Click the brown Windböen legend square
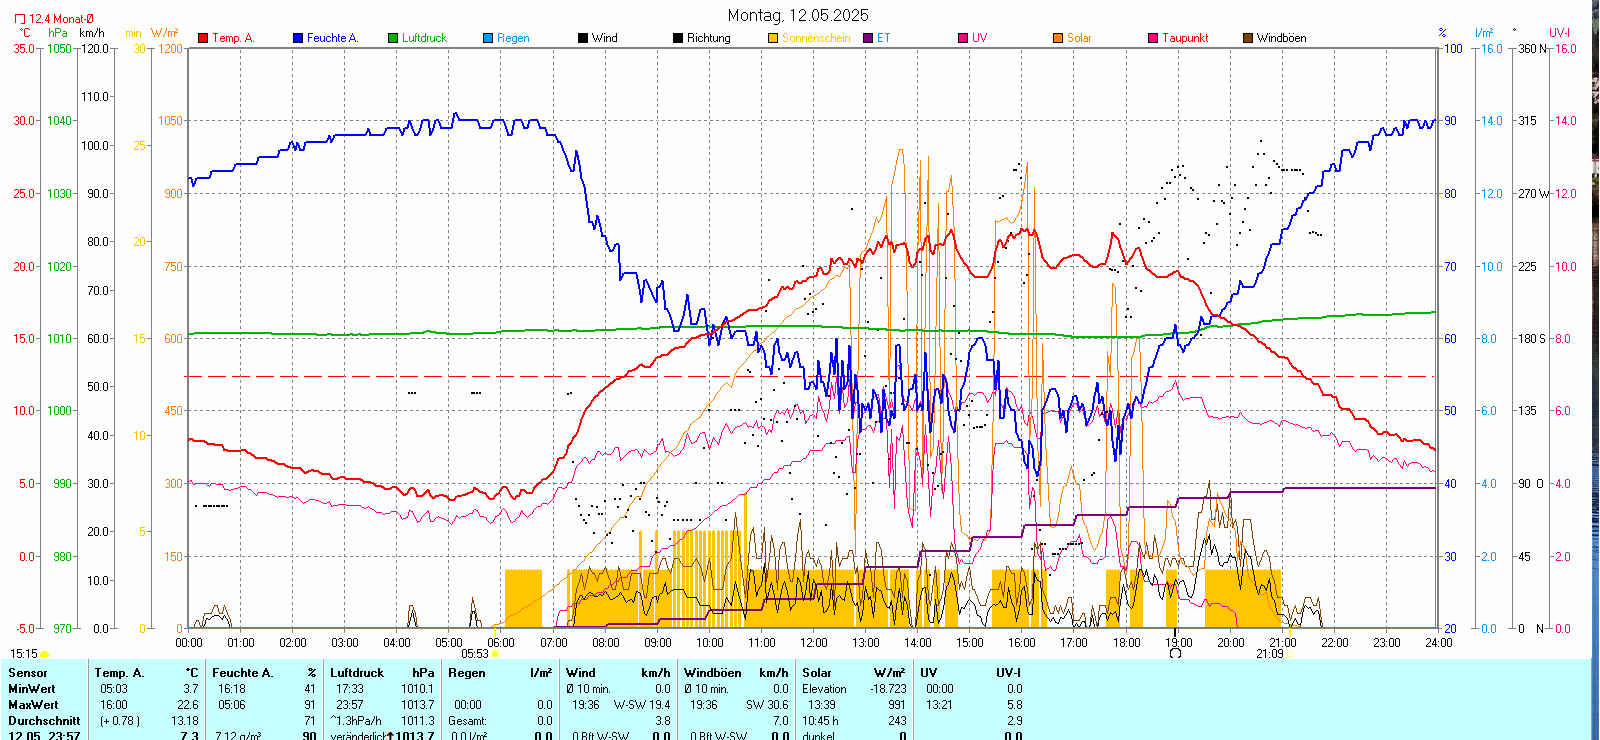 point(1248,38)
